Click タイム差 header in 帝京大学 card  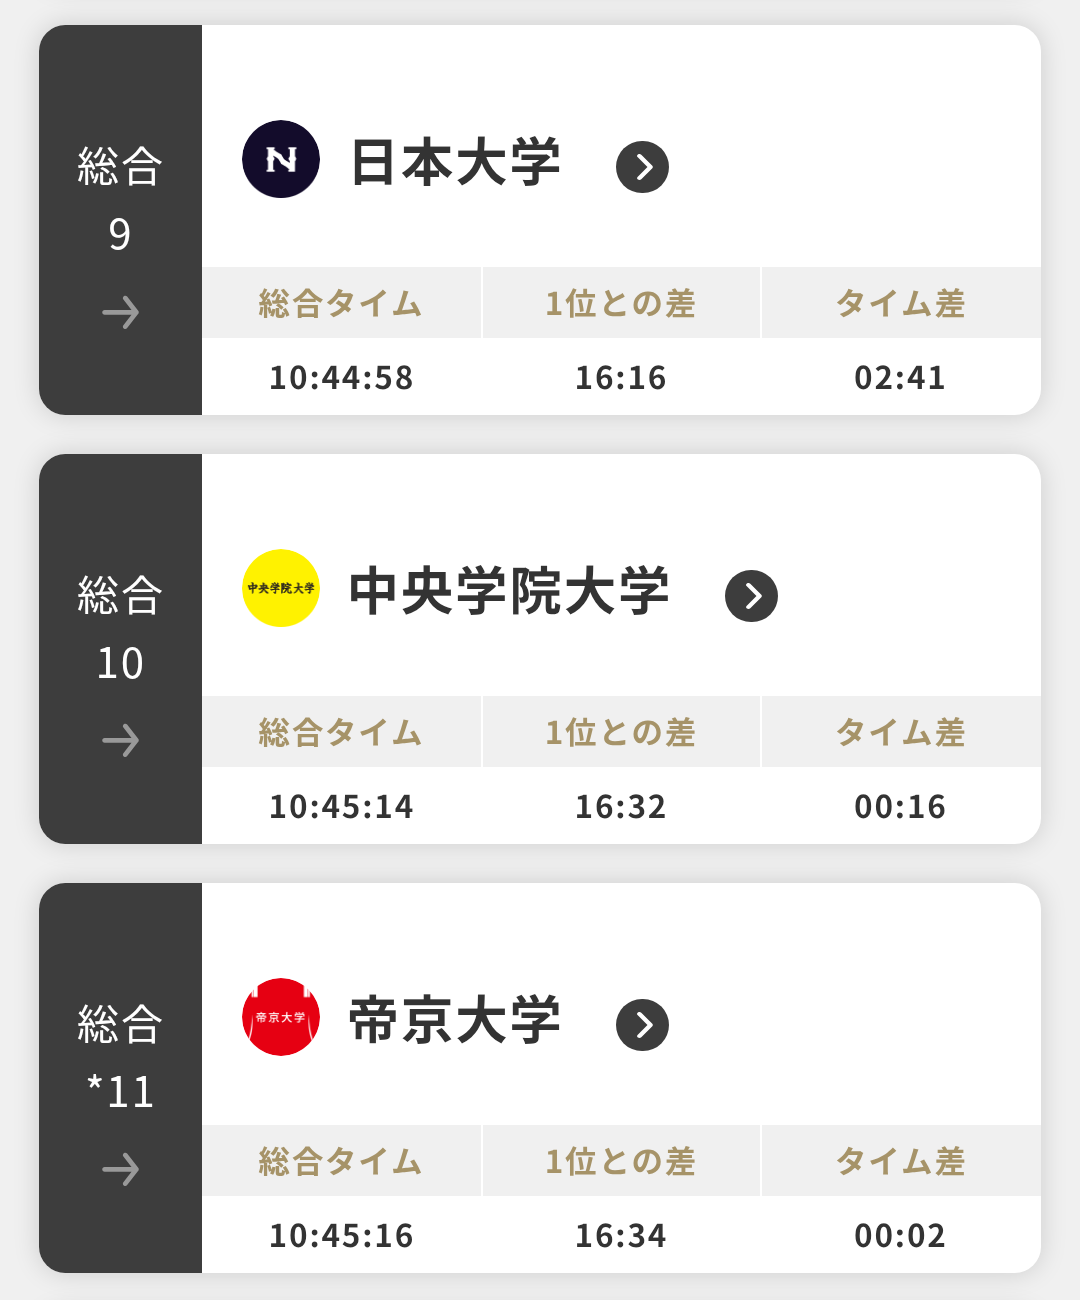[x=900, y=1162]
